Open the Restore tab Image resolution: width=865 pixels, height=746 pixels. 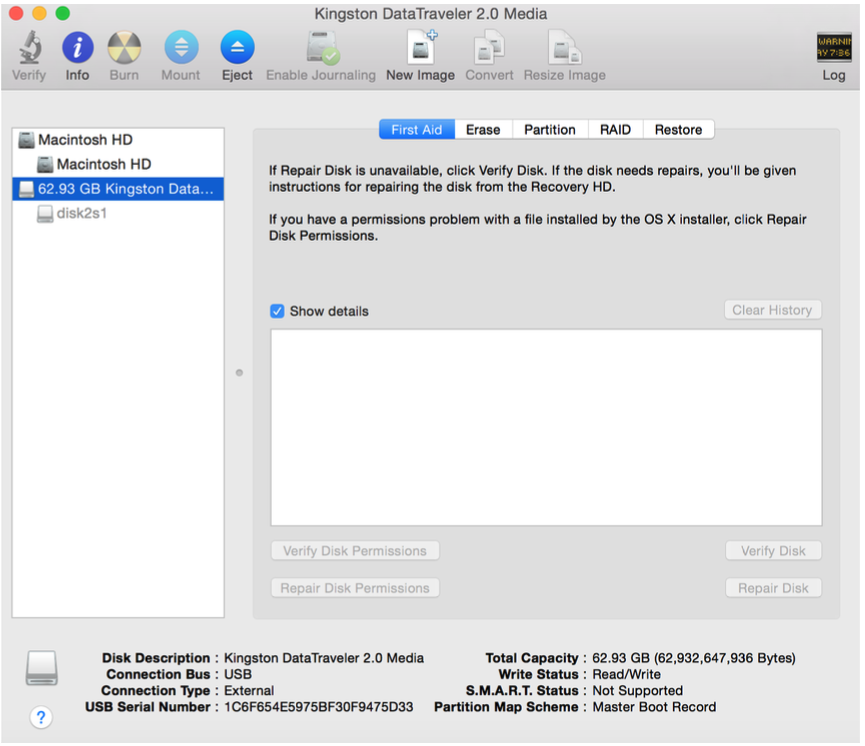pyautogui.click(x=679, y=130)
